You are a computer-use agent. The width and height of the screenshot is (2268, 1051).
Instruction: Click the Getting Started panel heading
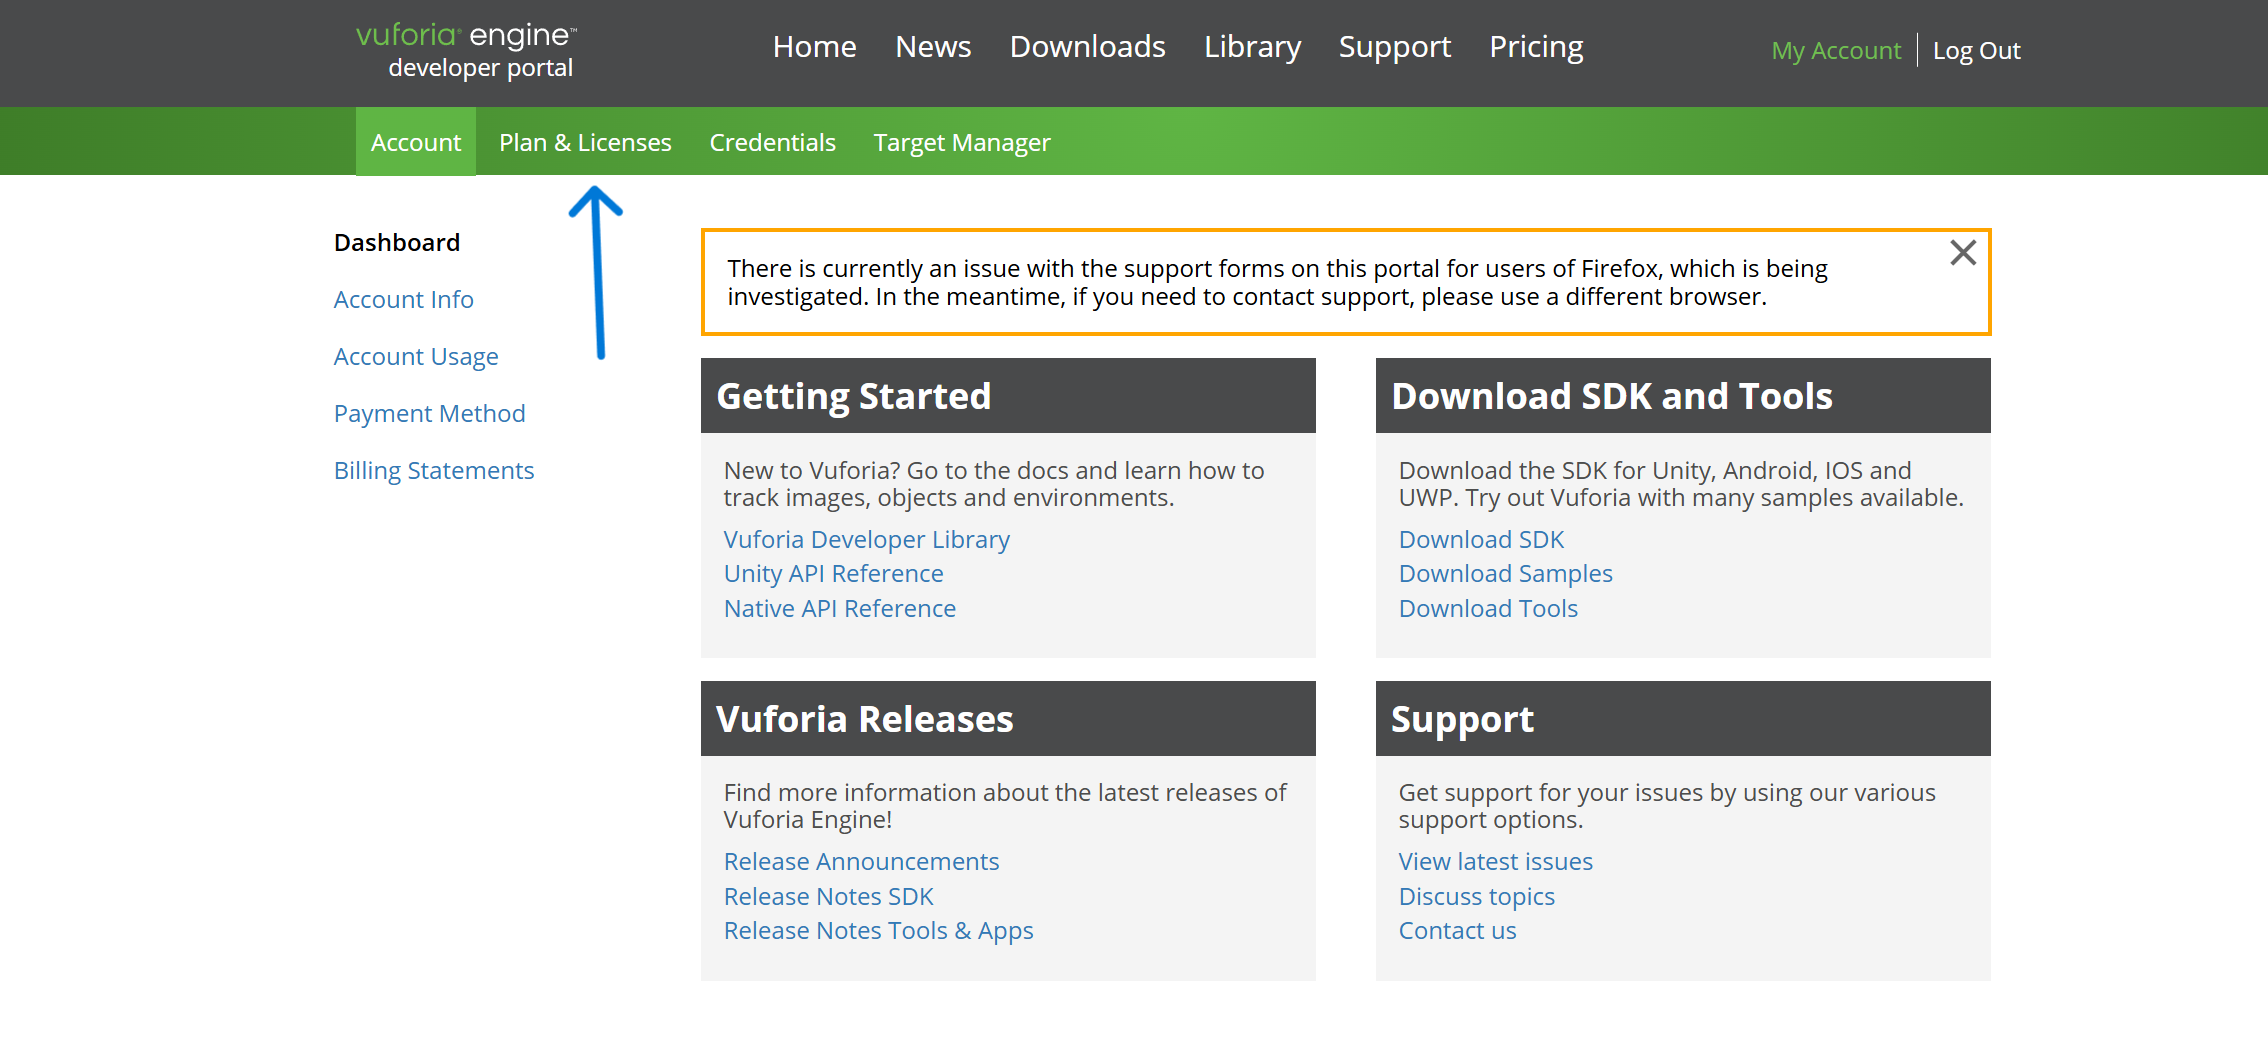pos(853,396)
